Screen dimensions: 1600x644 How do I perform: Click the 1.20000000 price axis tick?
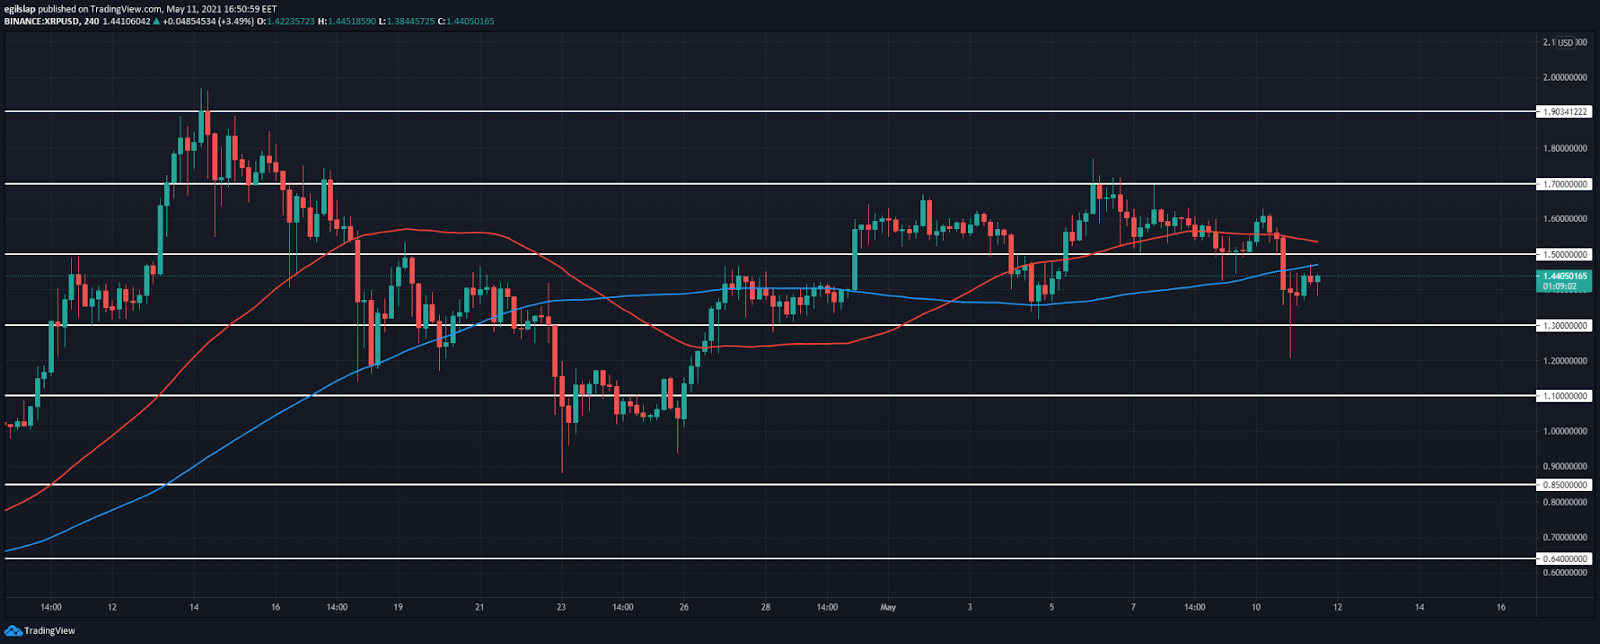point(1565,361)
